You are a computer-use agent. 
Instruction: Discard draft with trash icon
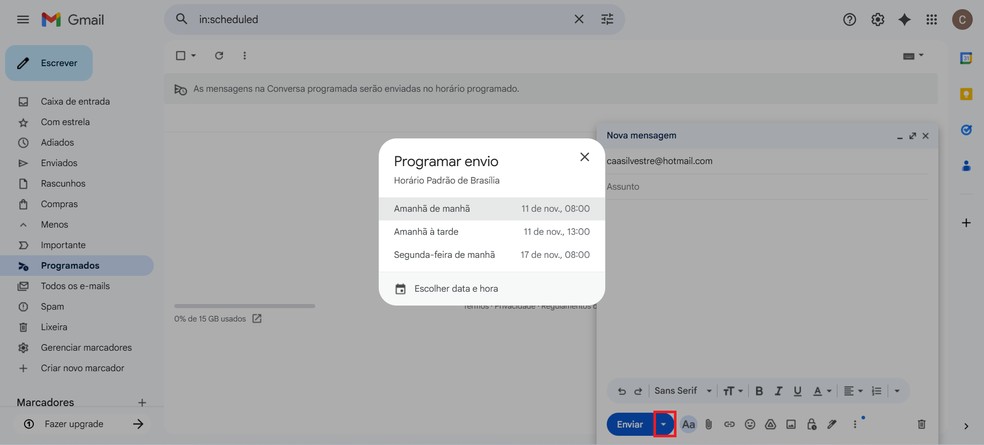pos(921,424)
